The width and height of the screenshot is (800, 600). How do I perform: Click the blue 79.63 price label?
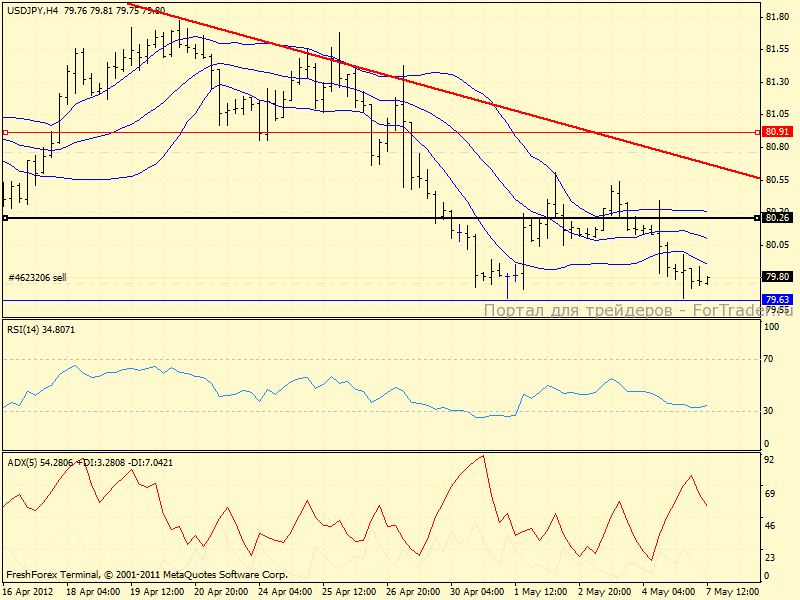[777, 299]
